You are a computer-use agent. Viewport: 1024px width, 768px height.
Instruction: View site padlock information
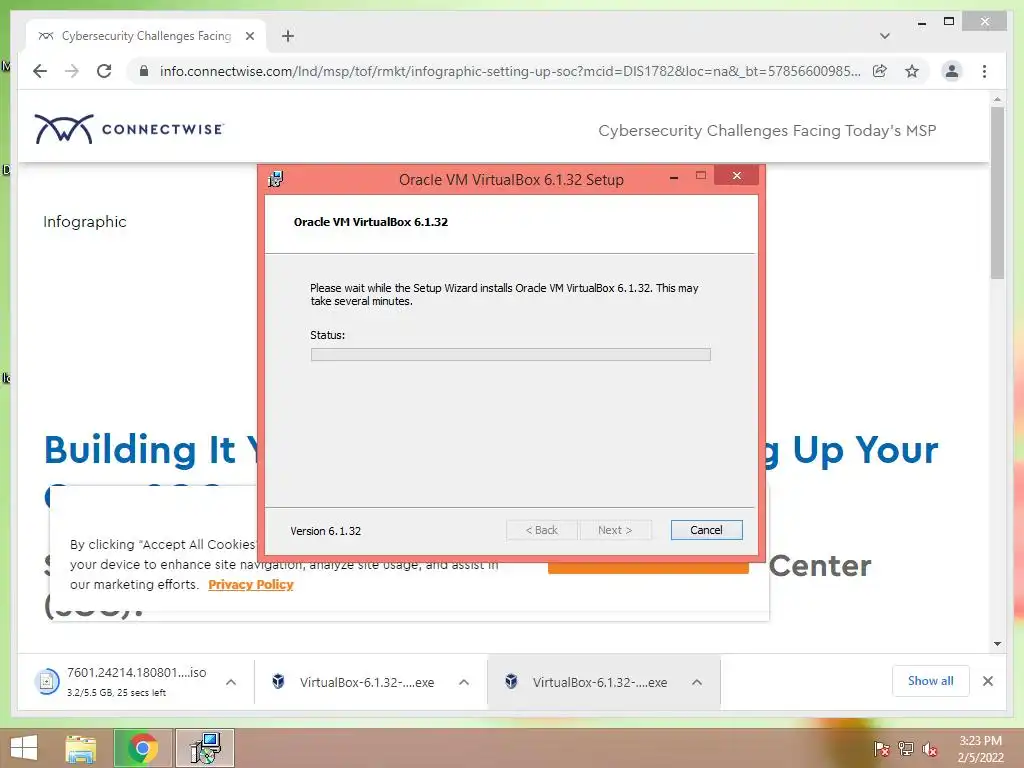point(144,71)
